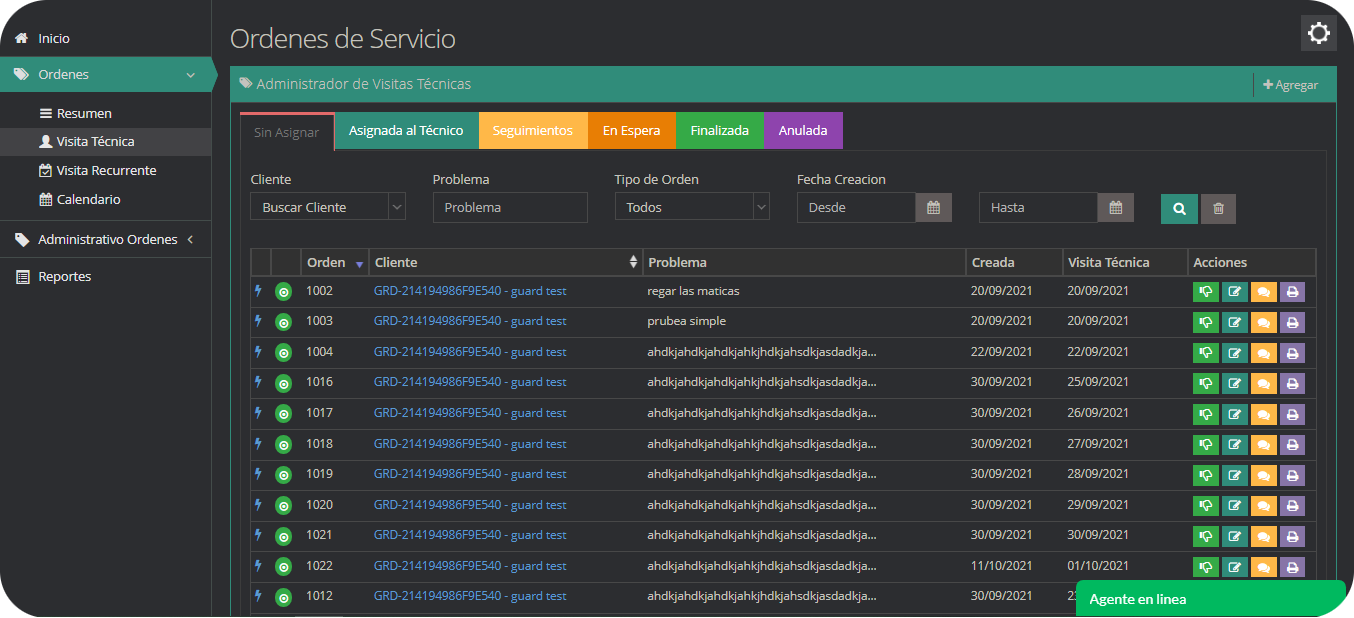Click the green status circle for order 1018
The height and width of the screenshot is (618, 1354).
click(284, 444)
